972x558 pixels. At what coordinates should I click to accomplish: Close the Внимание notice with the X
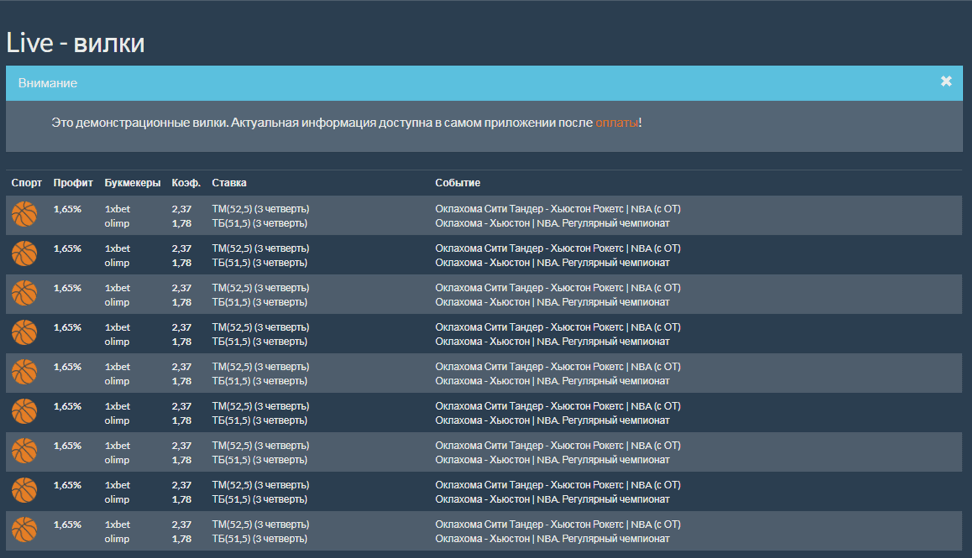click(946, 81)
